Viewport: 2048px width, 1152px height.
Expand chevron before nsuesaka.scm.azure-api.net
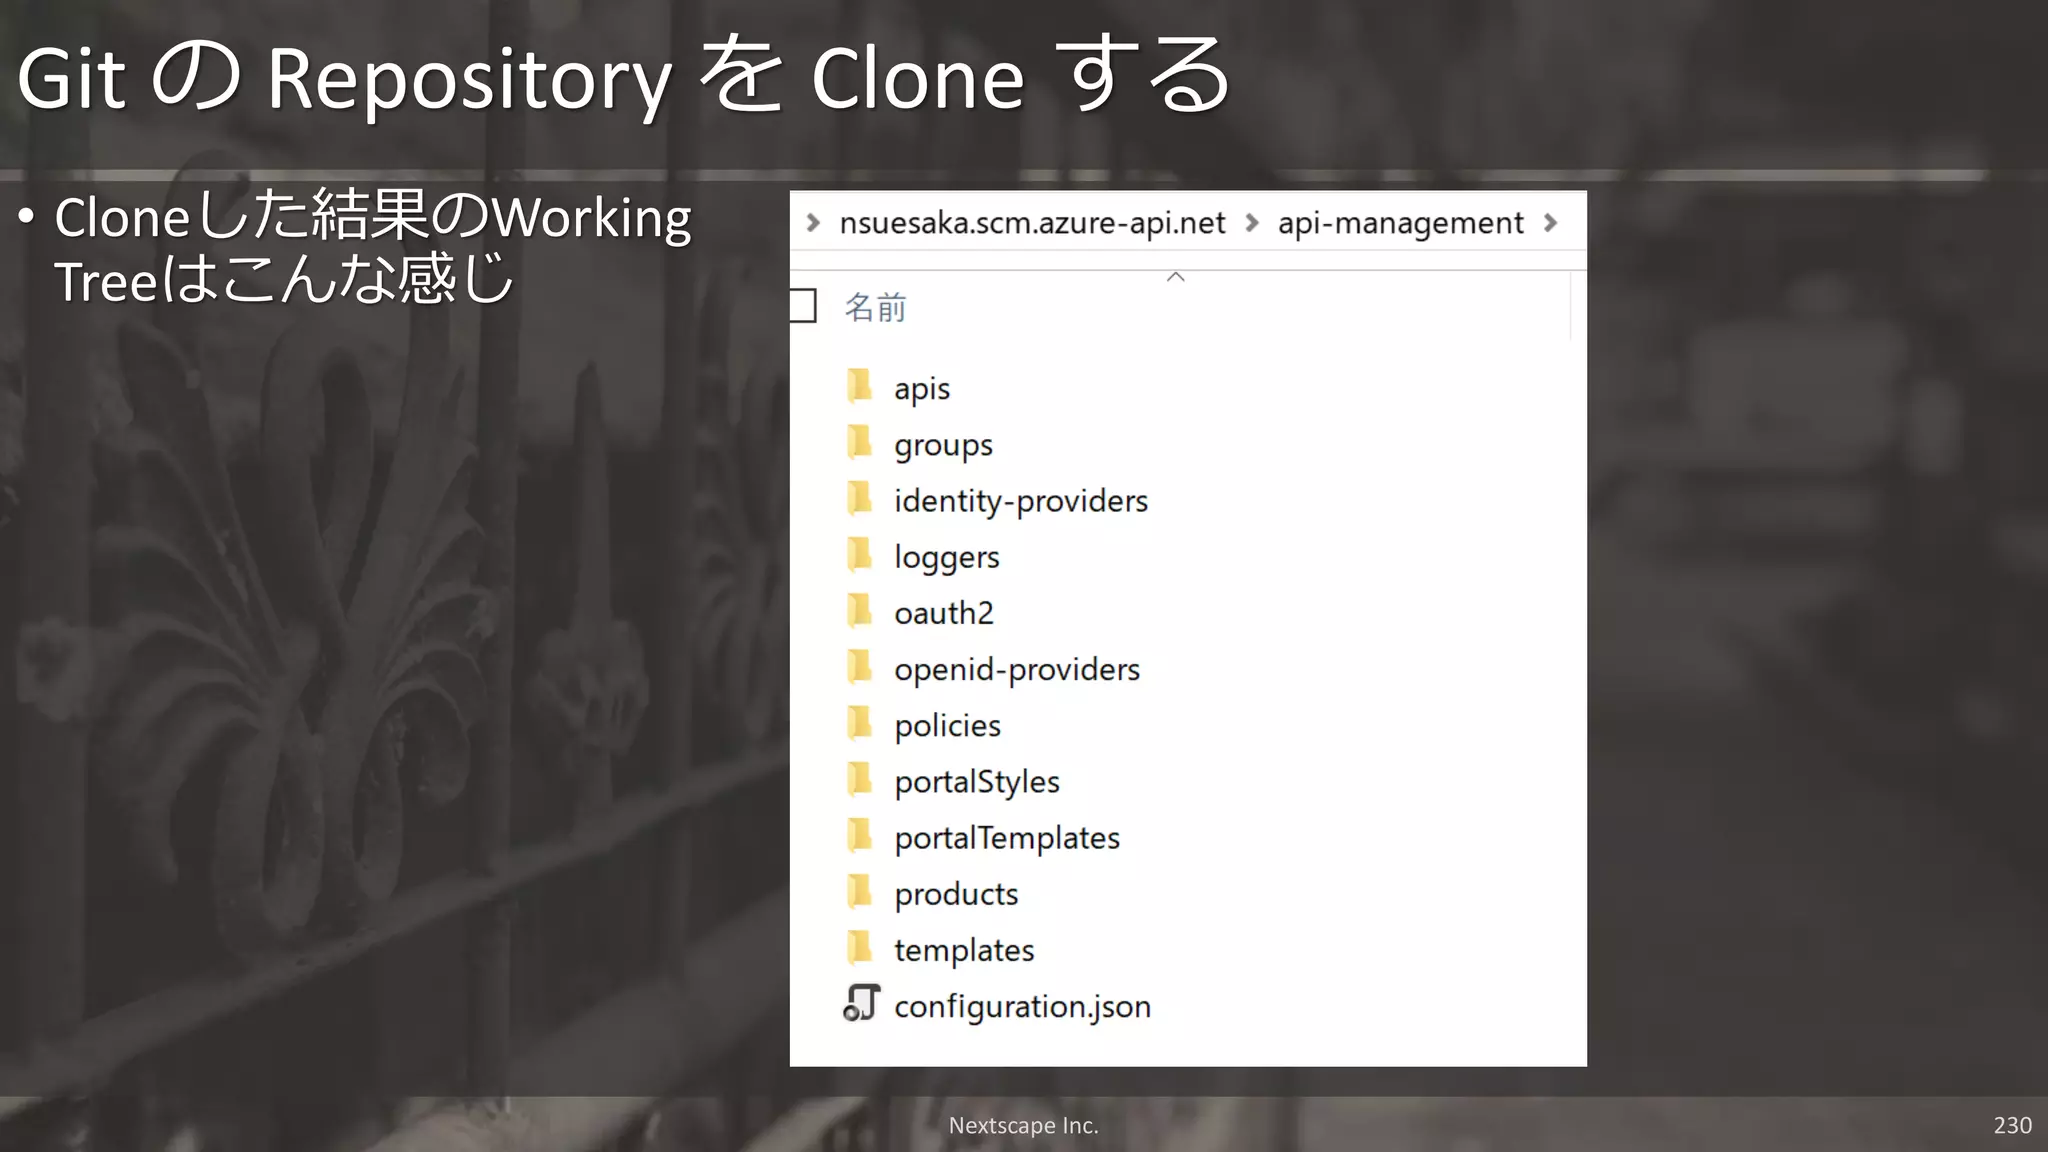[x=813, y=223]
